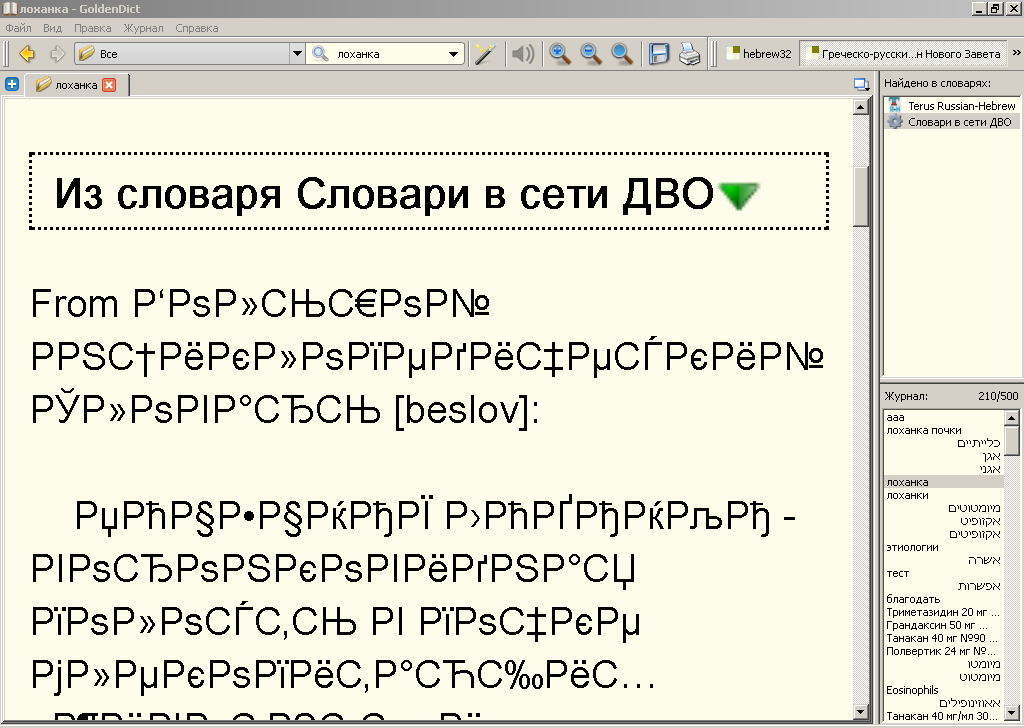Open history entry Танакан 40 мг/мл 30

(x=944, y=716)
